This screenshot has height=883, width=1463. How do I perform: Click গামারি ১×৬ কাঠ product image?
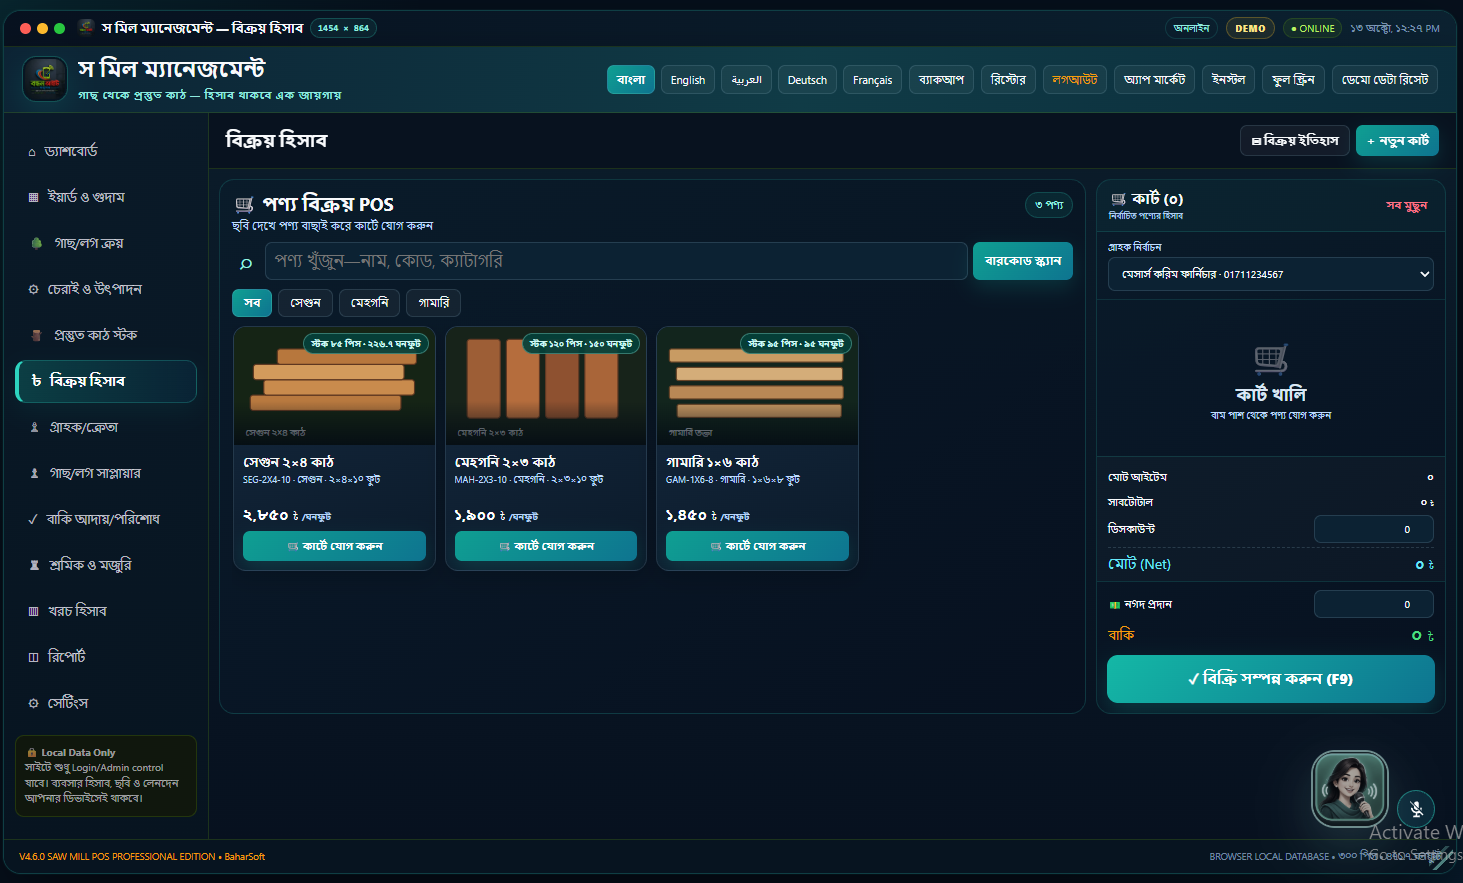757,386
